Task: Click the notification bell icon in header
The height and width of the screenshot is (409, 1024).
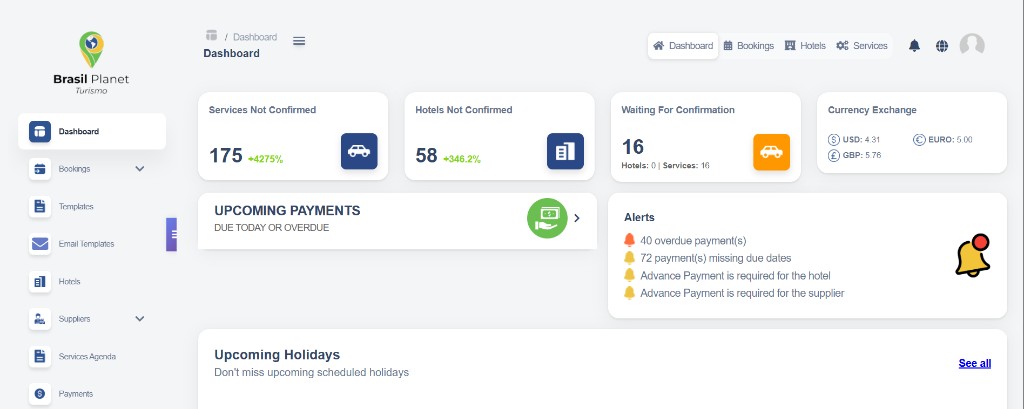Action: coord(914,45)
